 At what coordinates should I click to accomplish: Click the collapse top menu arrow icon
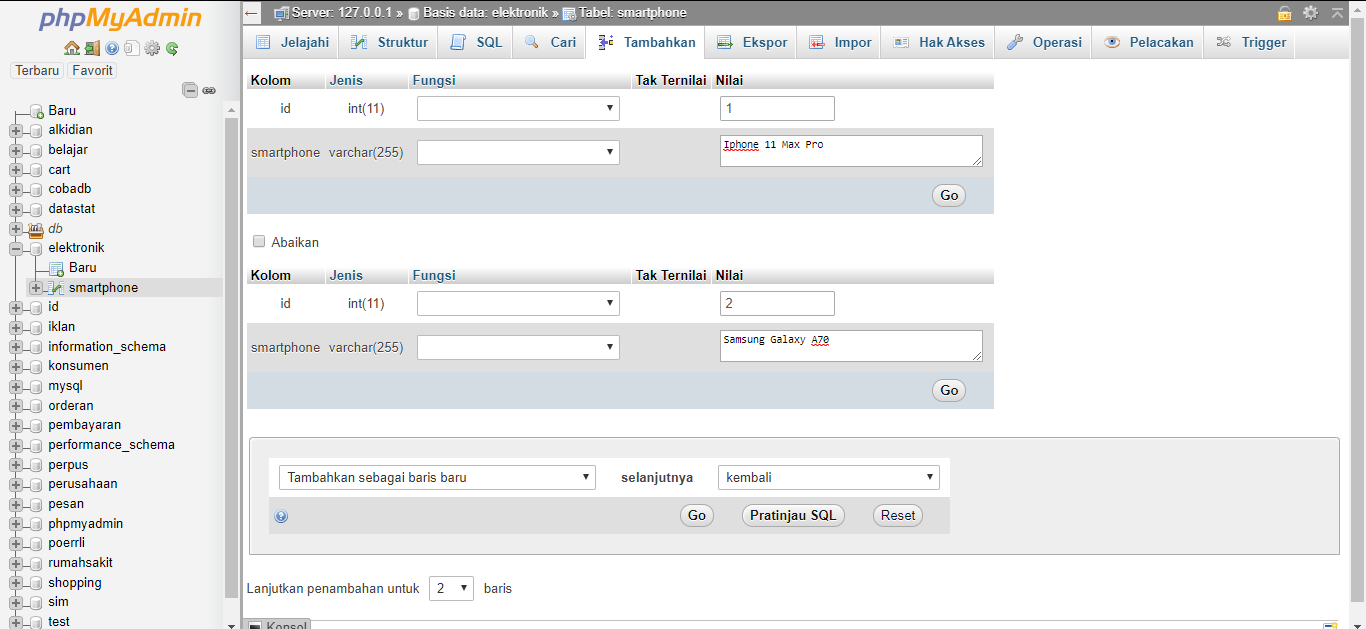pos(1338,13)
